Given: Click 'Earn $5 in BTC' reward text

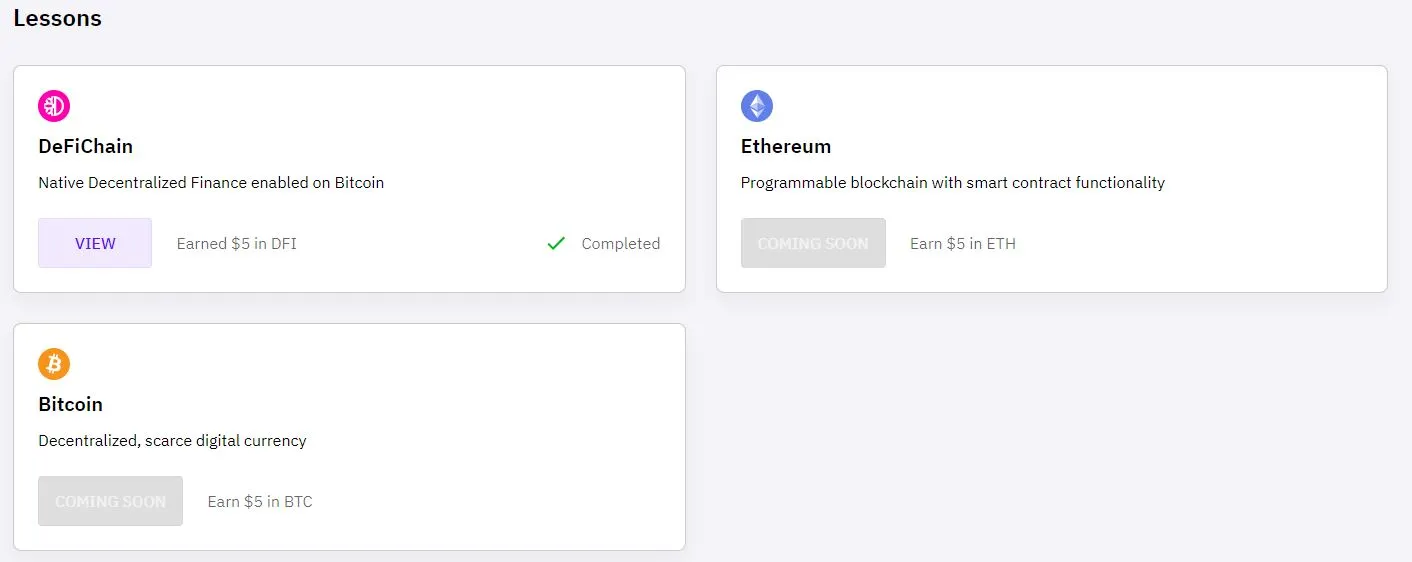Looking at the screenshot, I should coord(260,501).
